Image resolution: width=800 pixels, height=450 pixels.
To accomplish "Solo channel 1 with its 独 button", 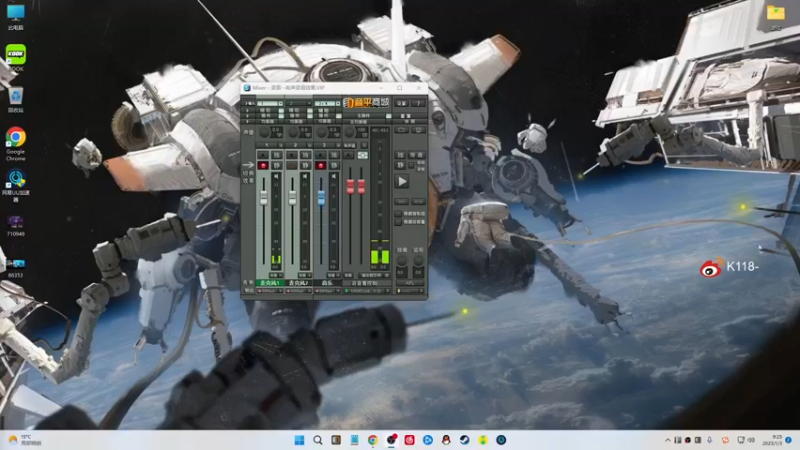I will pos(277,155).
